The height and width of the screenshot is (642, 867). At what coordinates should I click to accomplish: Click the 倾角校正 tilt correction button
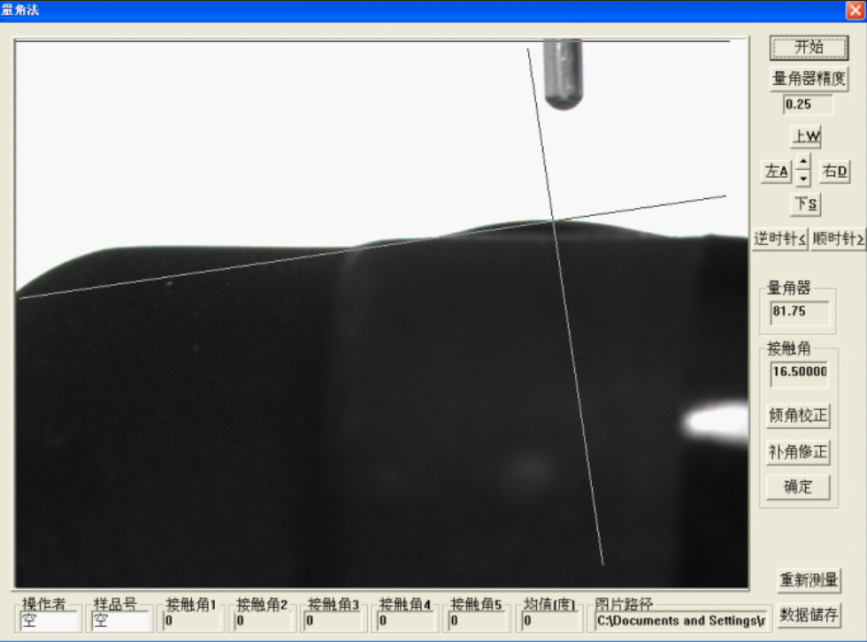click(798, 415)
